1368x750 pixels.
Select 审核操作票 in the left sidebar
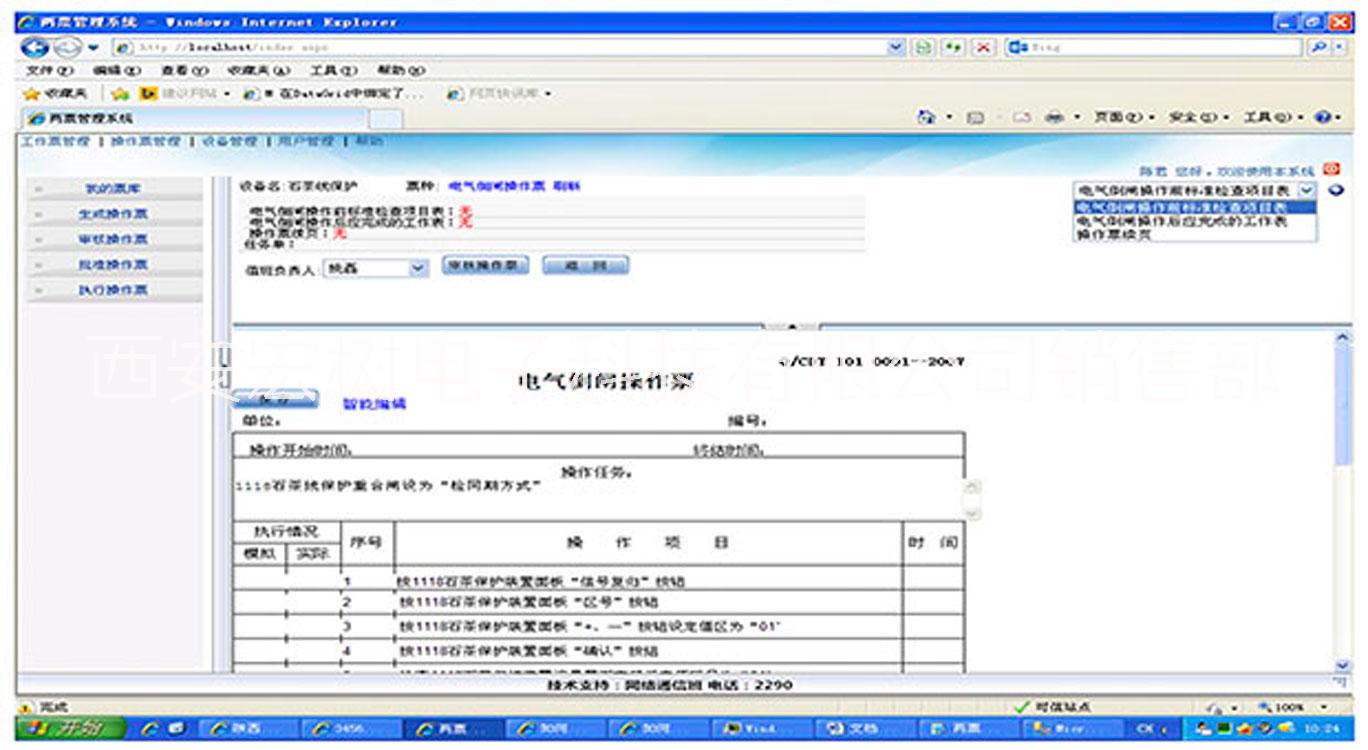[x=113, y=239]
